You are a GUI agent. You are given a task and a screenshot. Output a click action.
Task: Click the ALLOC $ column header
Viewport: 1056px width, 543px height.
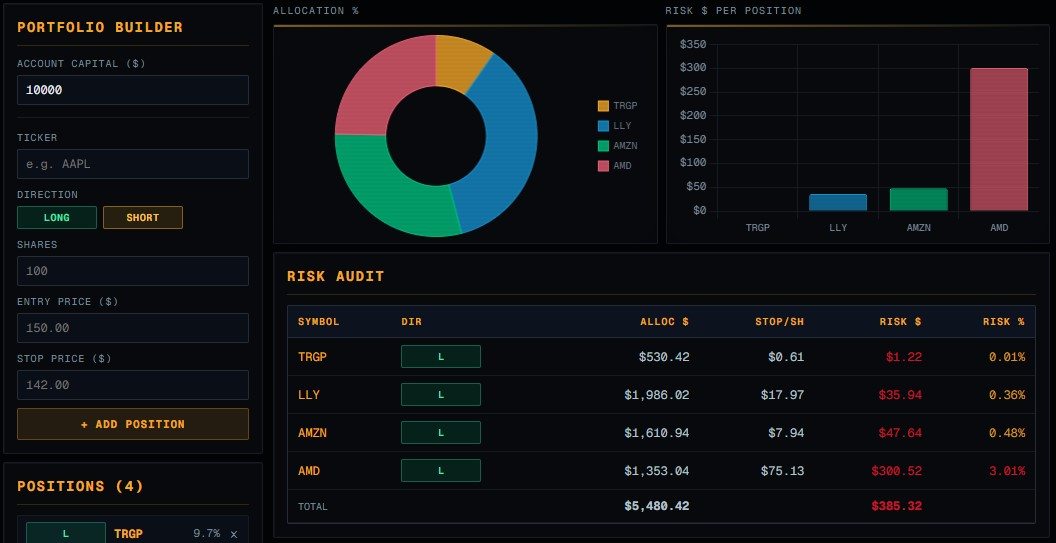click(664, 322)
